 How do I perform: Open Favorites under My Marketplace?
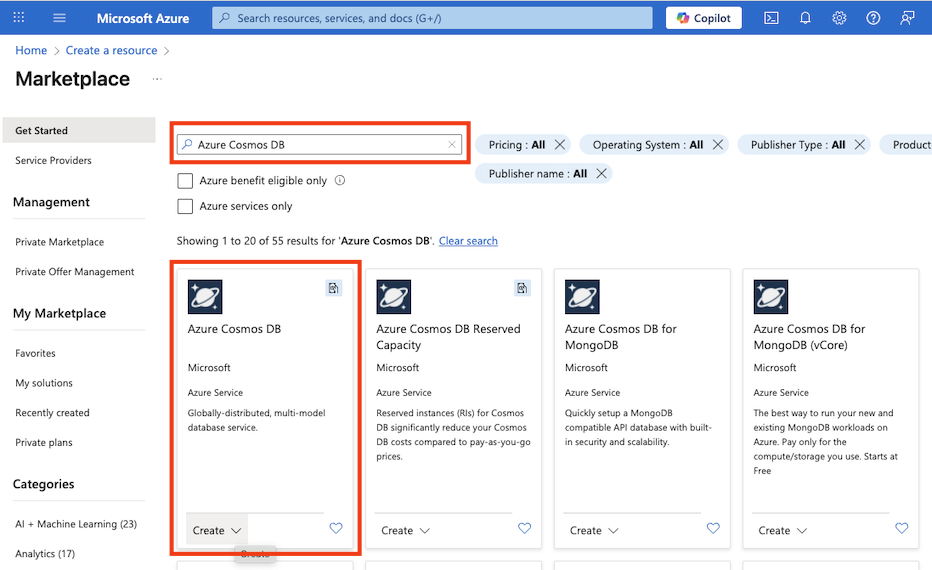[x=35, y=353]
